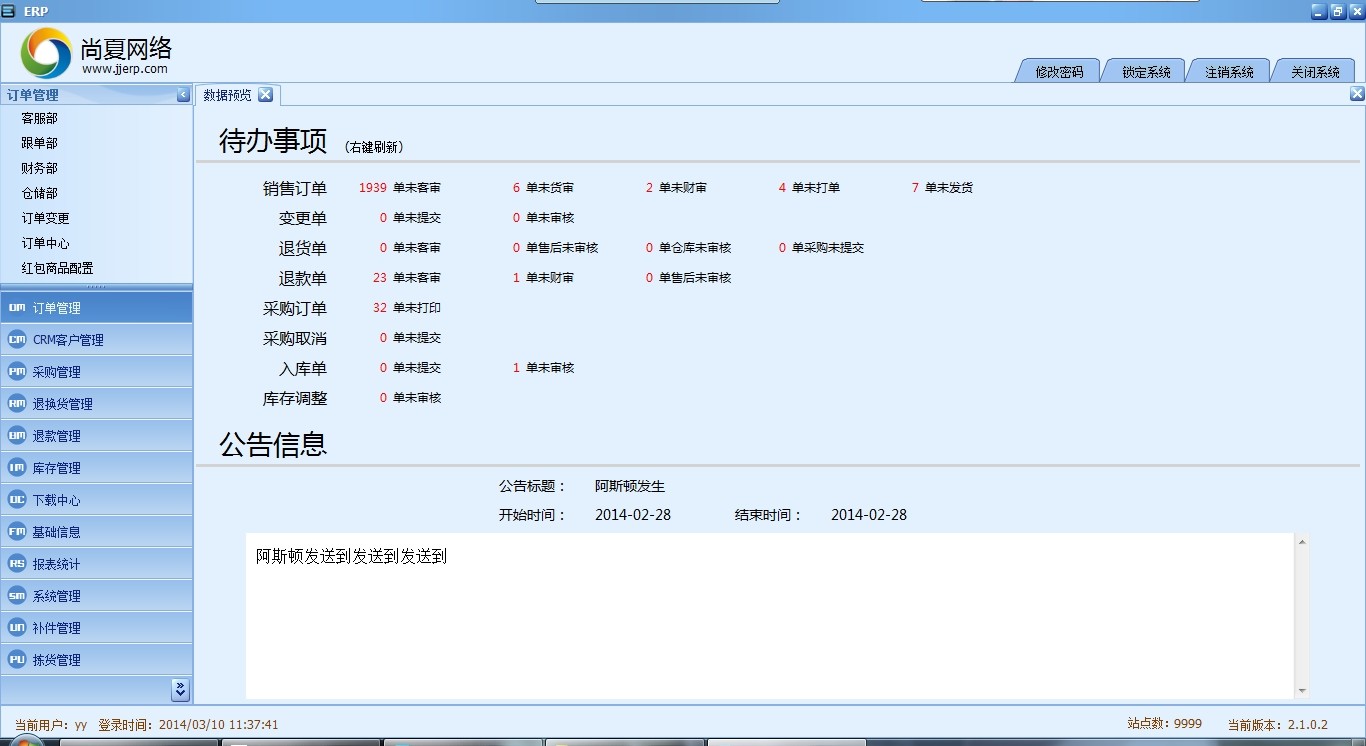The width and height of the screenshot is (1366, 746).
Task: Click the ERP title bar app icon
Action: pos(9,11)
